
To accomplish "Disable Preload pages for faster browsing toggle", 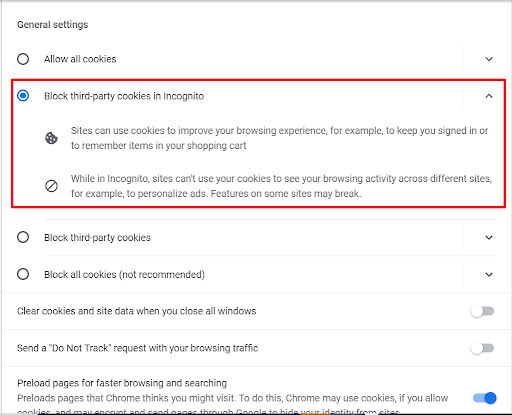I will [x=485, y=398].
